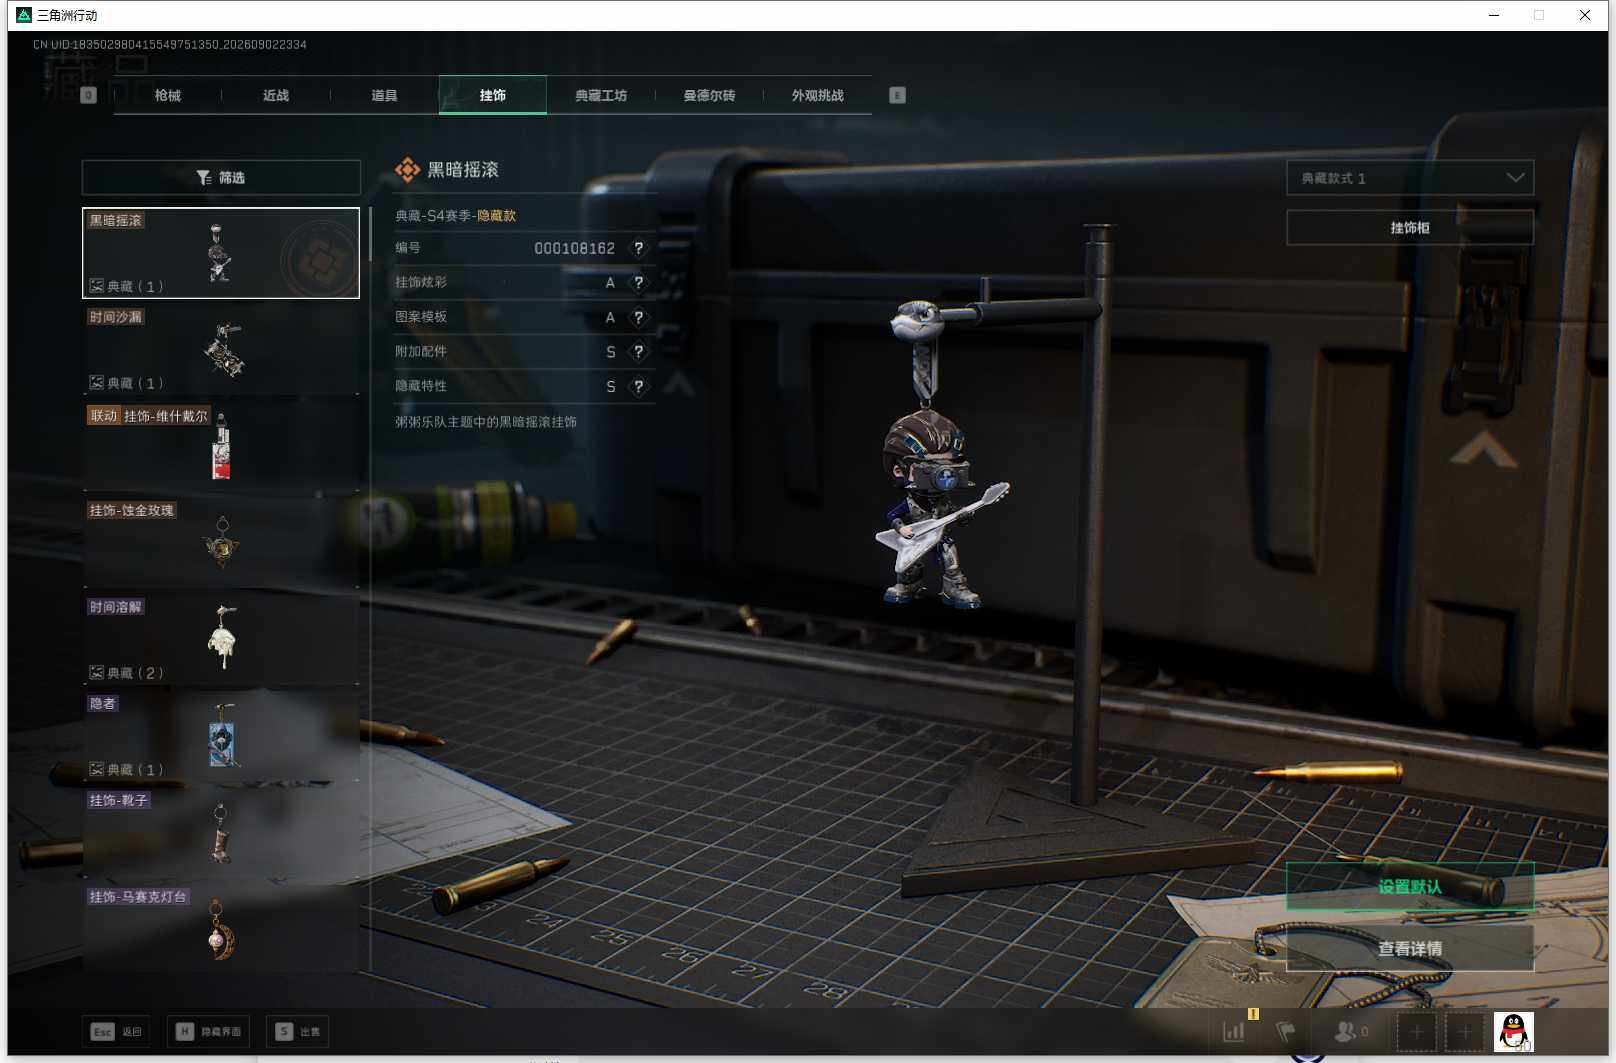Viewport: 1616px width, 1063px height.
Task: Click the charm list scrollbar
Action: click(371, 235)
